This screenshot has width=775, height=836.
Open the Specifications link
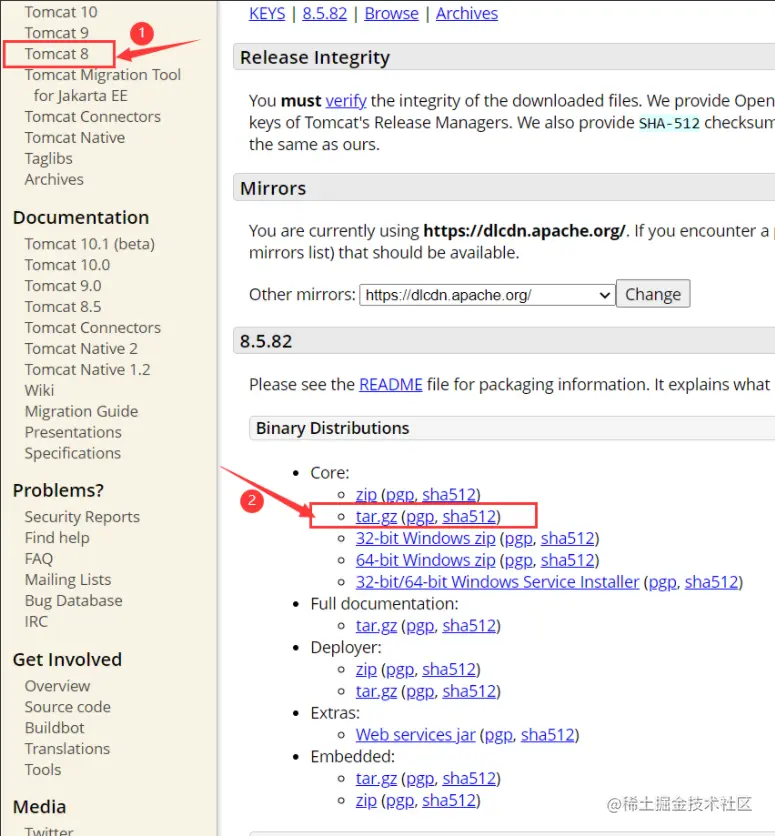pyautogui.click(x=73, y=453)
